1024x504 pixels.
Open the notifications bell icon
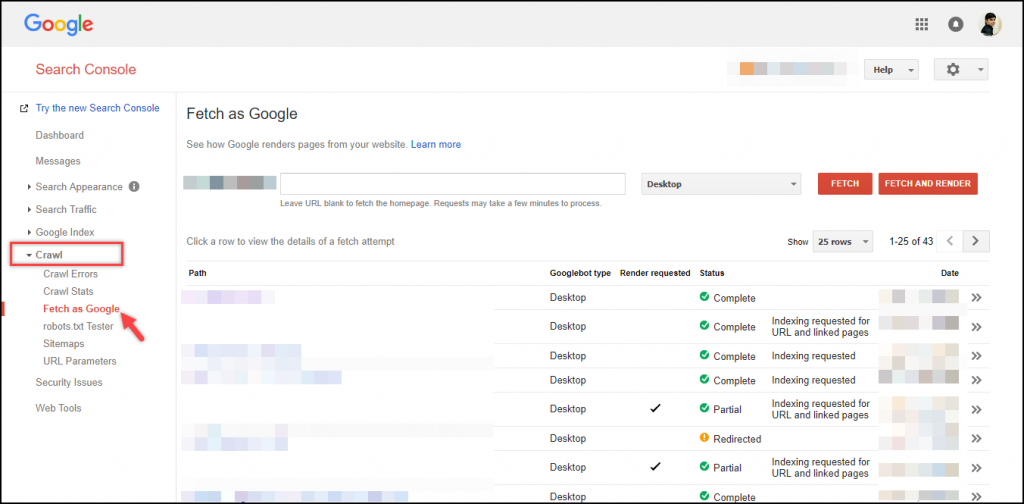click(x=955, y=24)
